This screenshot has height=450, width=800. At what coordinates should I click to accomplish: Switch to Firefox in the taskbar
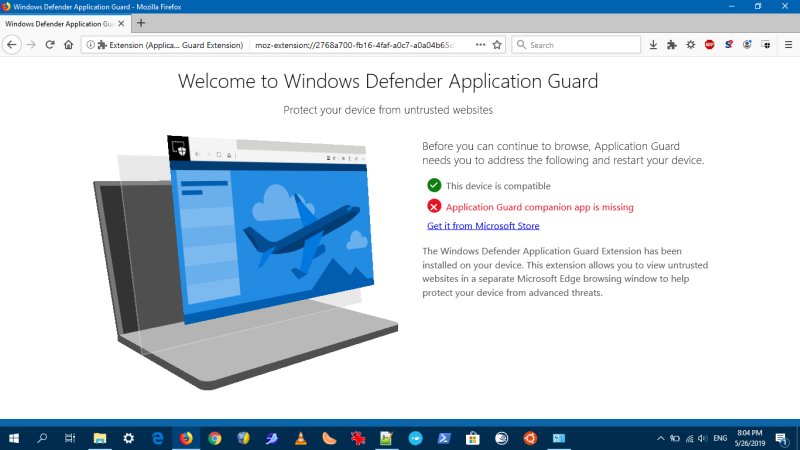click(x=186, y=438)
